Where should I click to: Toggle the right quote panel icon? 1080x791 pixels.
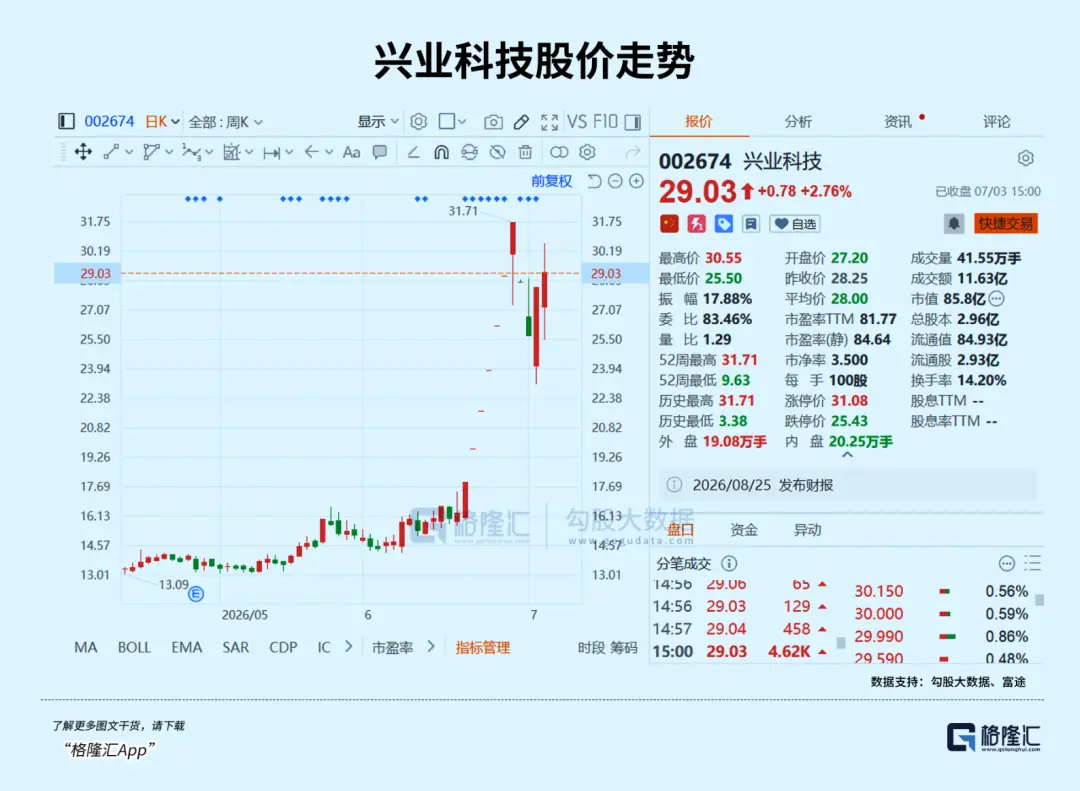click(x=632, y=122)
